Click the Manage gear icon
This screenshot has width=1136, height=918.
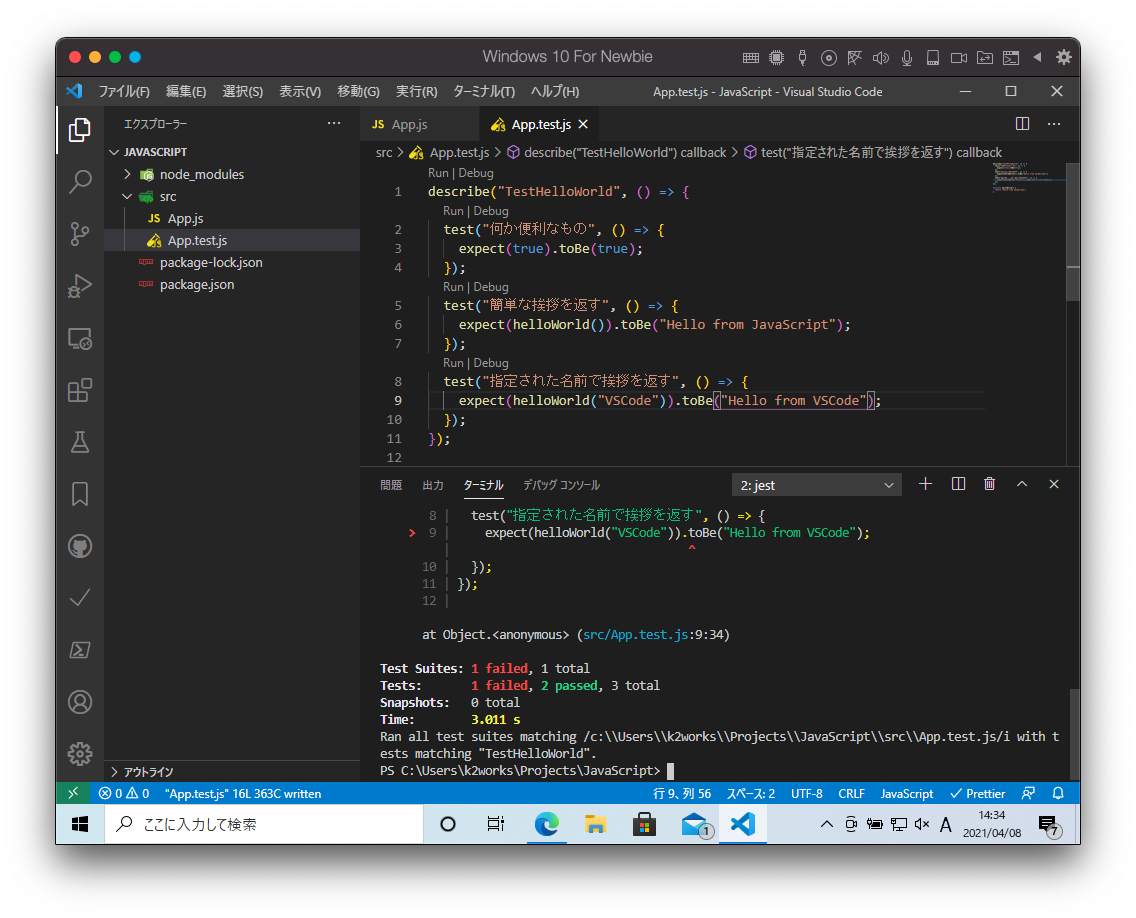coord(80,753)
